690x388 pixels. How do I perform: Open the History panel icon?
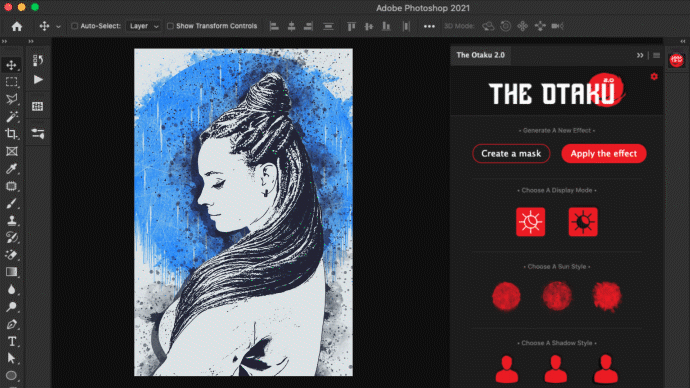tap(38, 60)
